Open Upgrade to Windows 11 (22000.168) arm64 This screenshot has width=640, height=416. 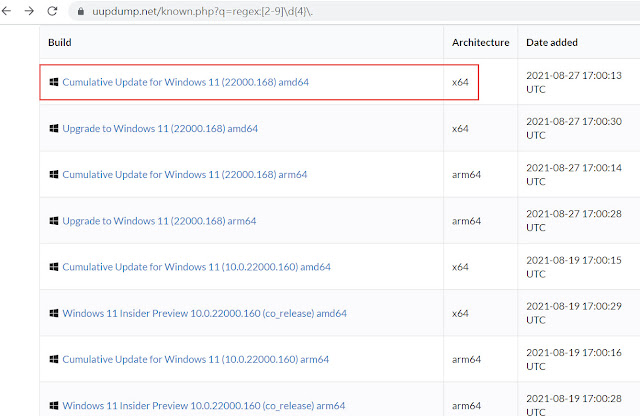pos(159,221)
